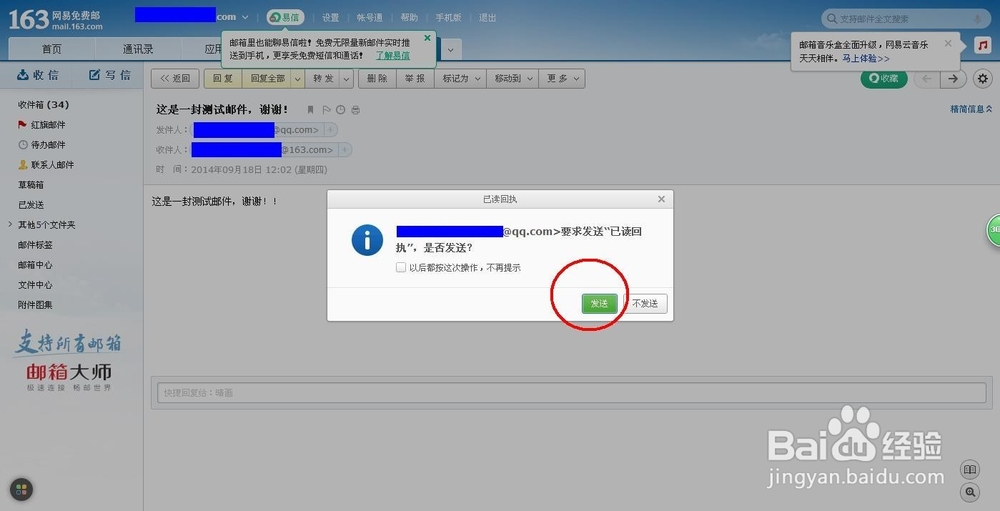Click the 删除 delete button
Screen dimensions: 1000x511
point(378,78)
